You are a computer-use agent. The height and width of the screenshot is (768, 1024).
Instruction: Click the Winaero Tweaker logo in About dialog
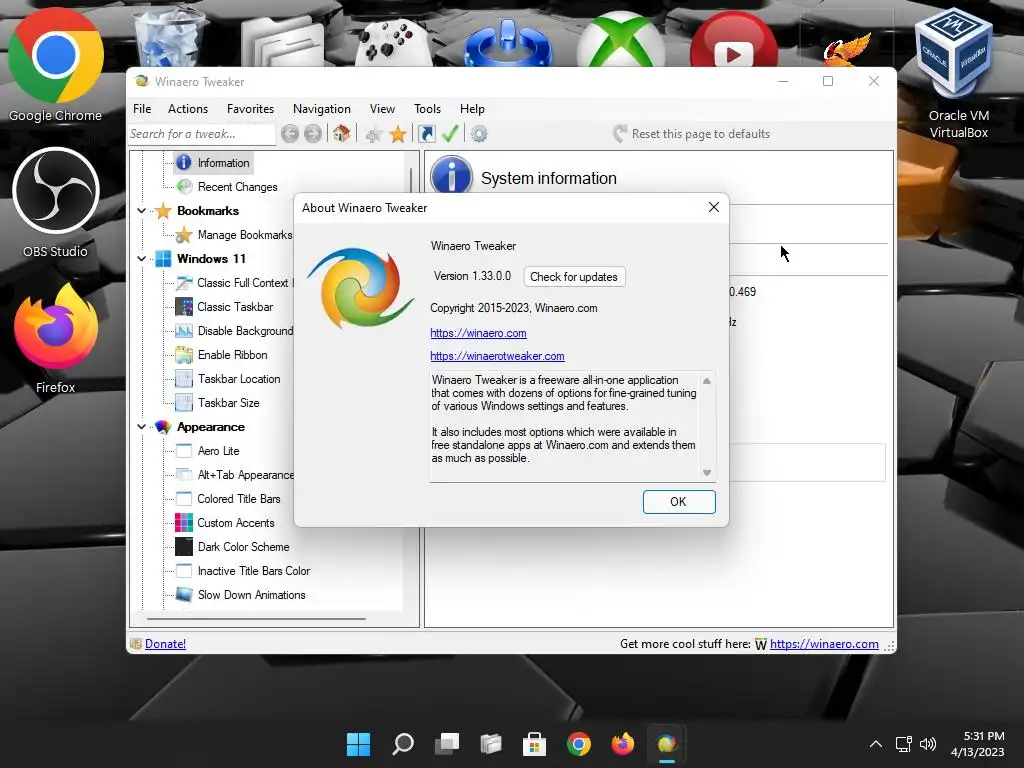click(x=360, y=288)
